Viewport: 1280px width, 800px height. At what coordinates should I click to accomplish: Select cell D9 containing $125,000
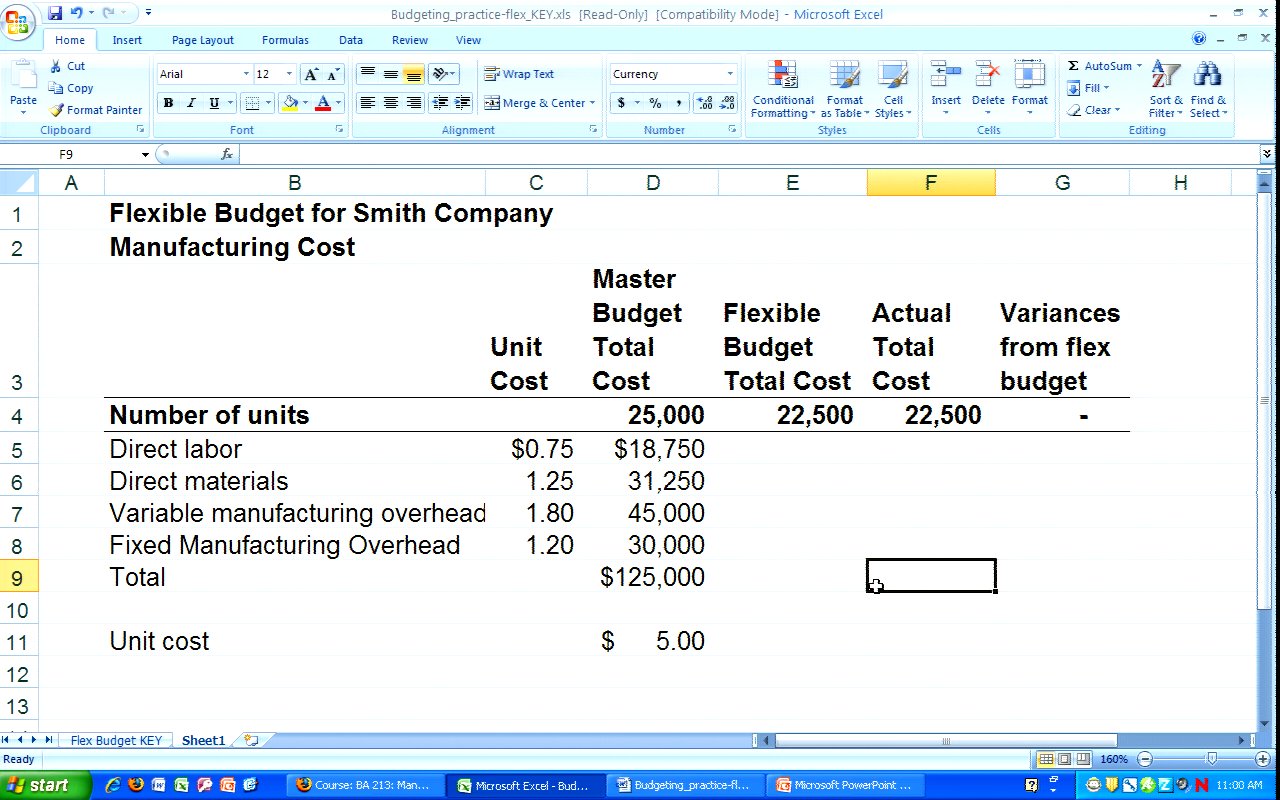652,577
